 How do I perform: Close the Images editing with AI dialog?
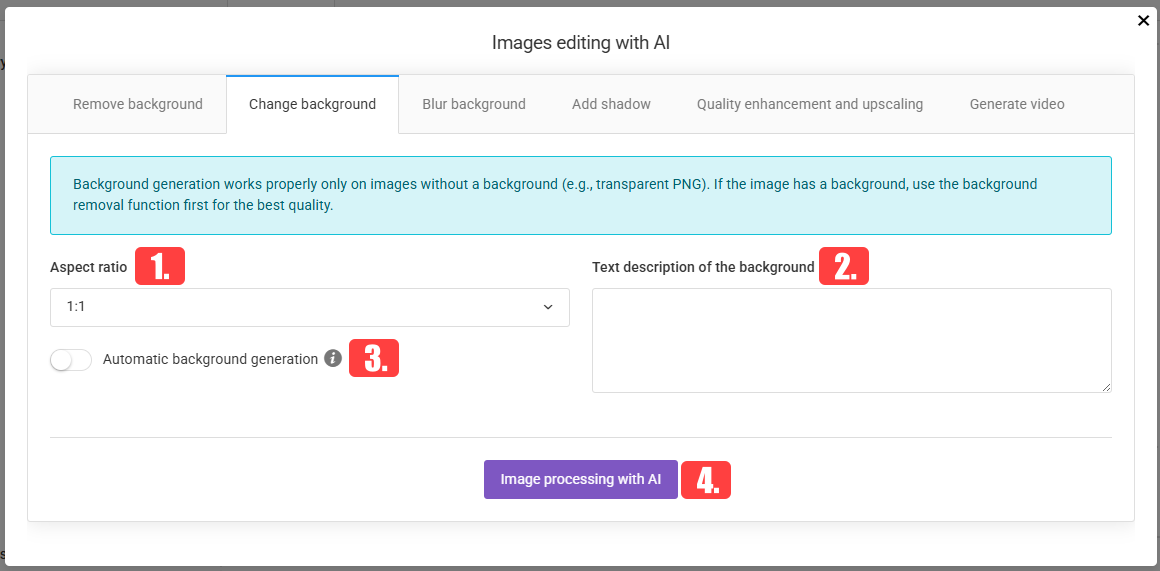click(1143, 21)
